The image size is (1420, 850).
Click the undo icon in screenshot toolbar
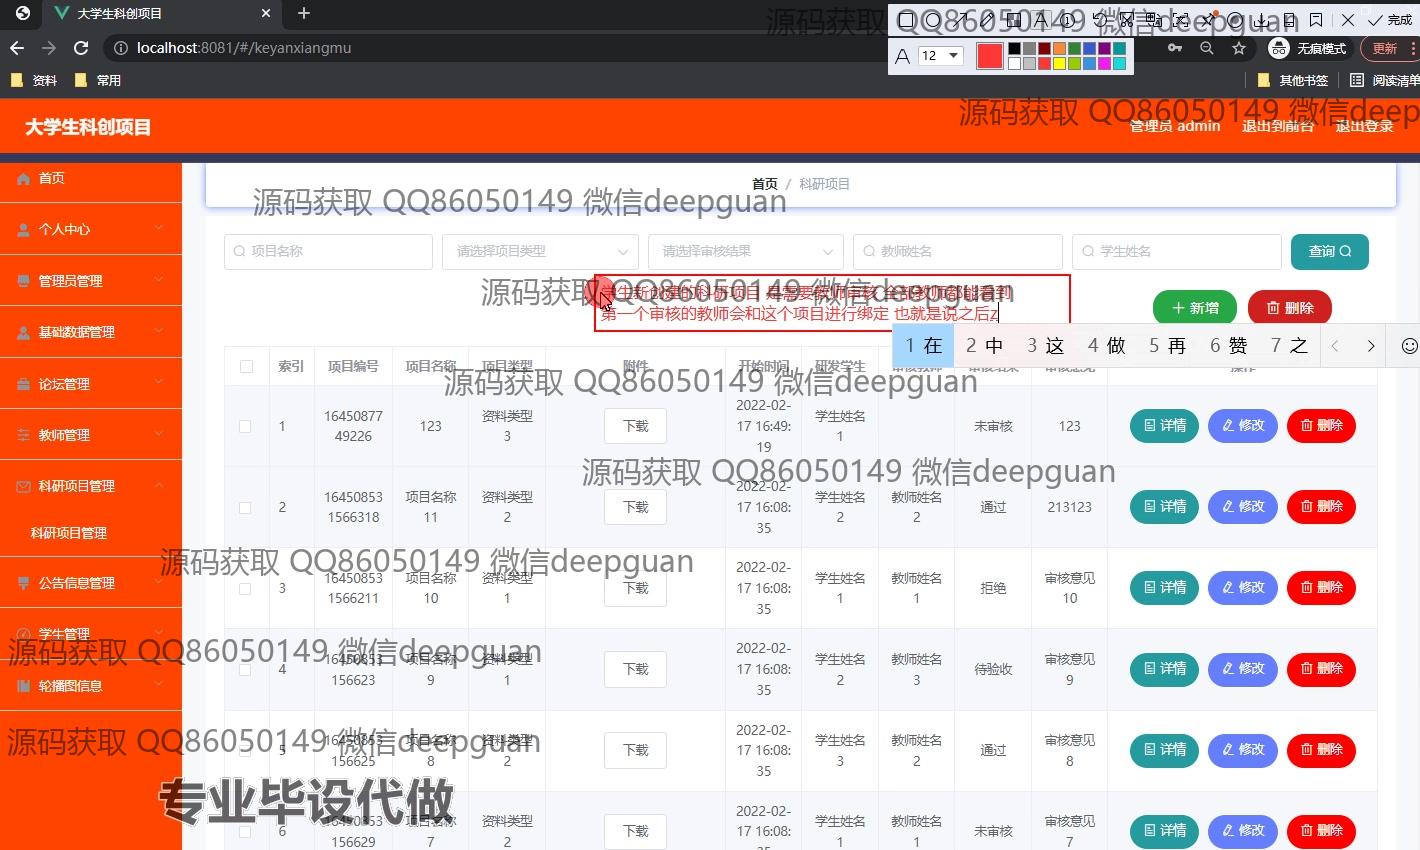pyautogui.click(x=1100, y=20)
